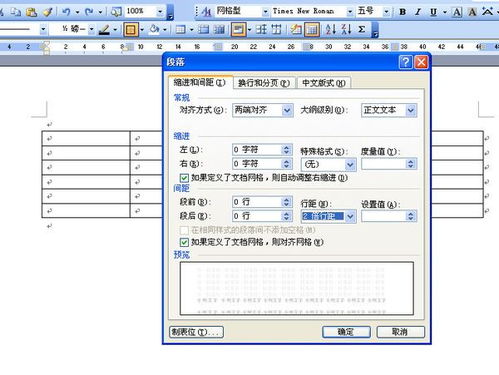
Task: Click the first table cell in document
Action: (86, 138)
